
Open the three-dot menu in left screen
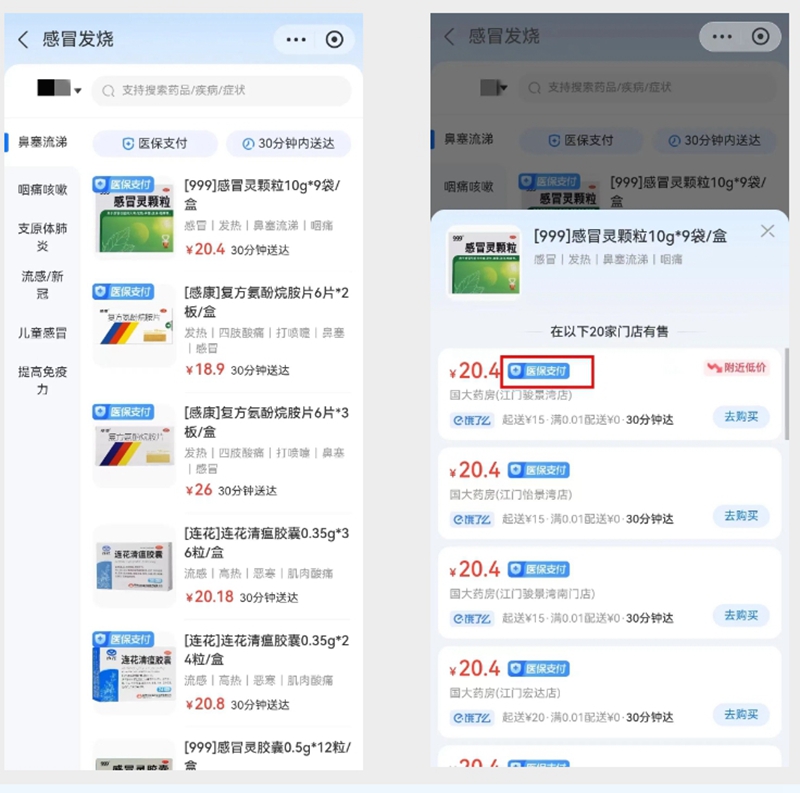point(296,39)
